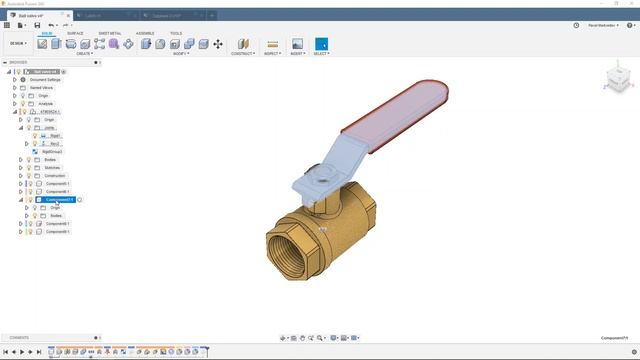The height and width of the screenshot is (360, 640).
Task: Switch to the TOOLS tab
Action: point(176,33)
